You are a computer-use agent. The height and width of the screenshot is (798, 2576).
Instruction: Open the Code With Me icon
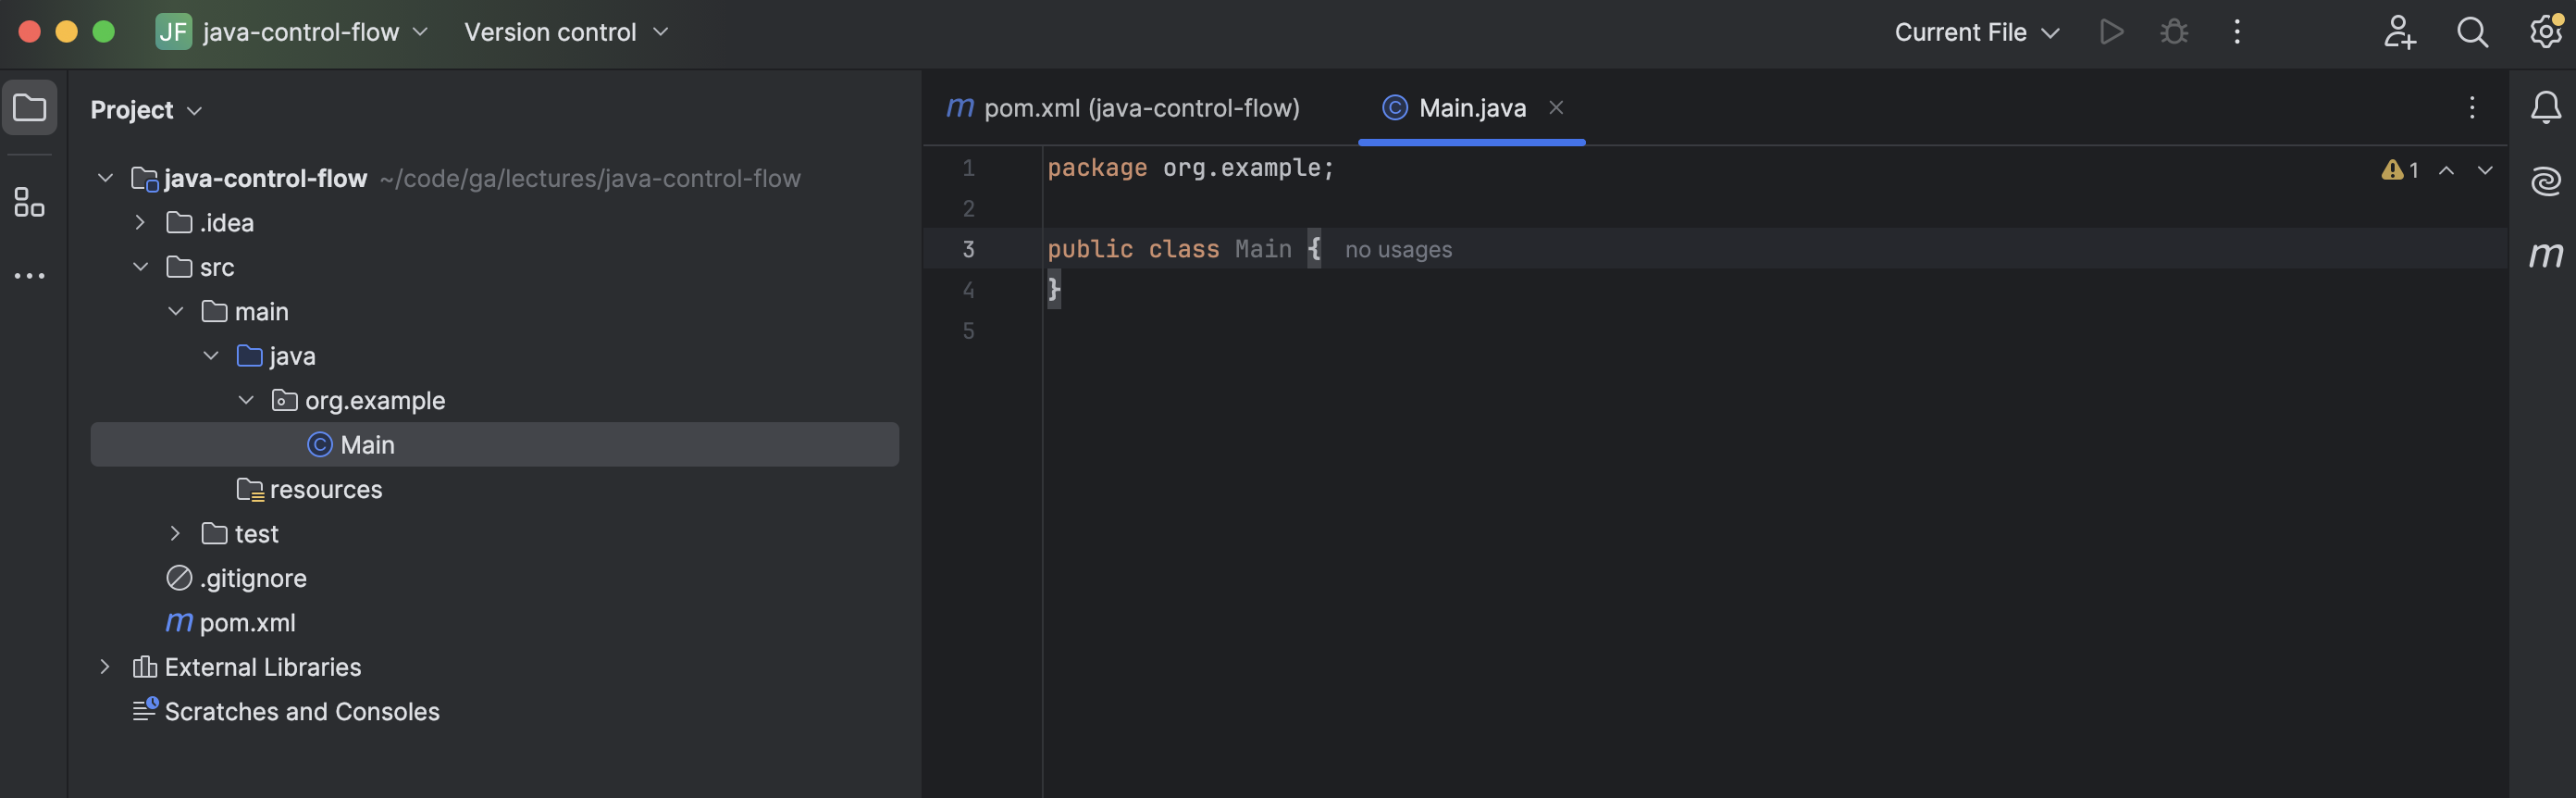tap(2398, 32)
